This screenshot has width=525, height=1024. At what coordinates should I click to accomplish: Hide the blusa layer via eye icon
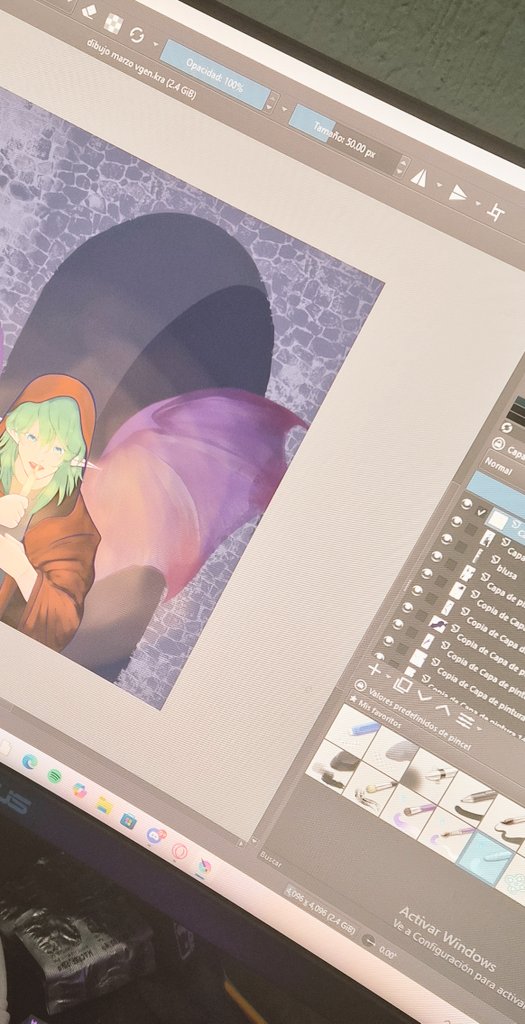pos(446,539)
